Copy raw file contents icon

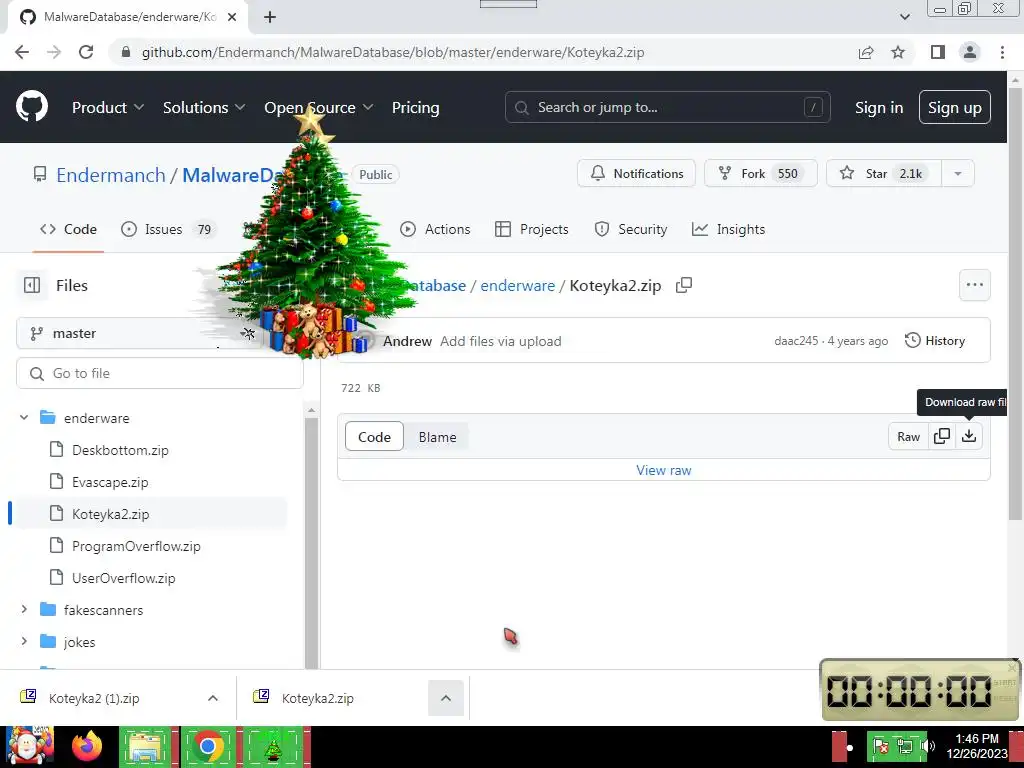942,436
